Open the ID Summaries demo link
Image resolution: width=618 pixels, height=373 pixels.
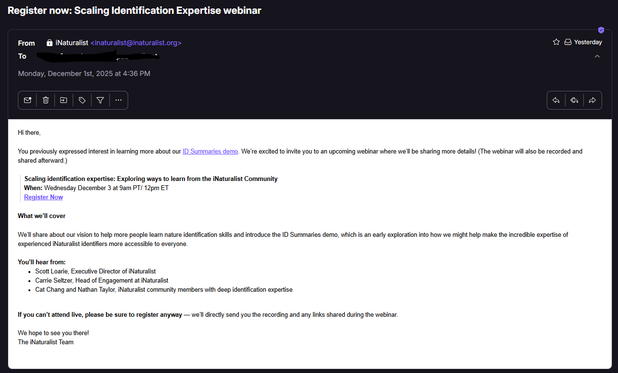pyautogui.click(x=210, y=151)
